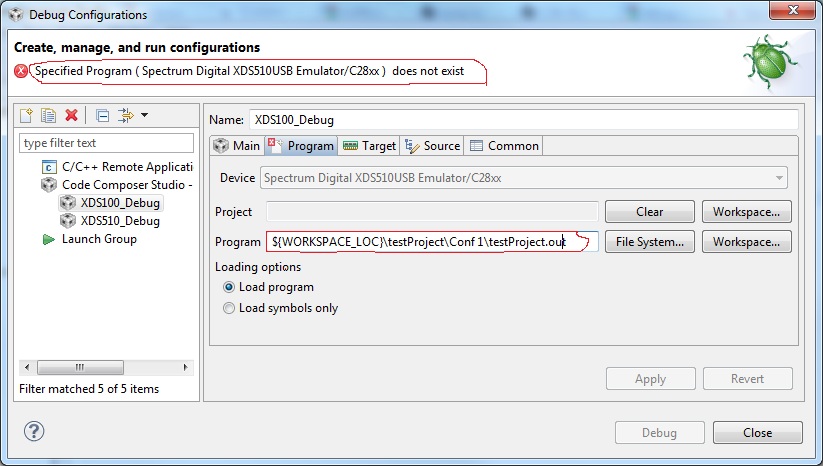Switch to the Main tab
Viewport: 823px width, 466px height.
[x=237, y=145]
